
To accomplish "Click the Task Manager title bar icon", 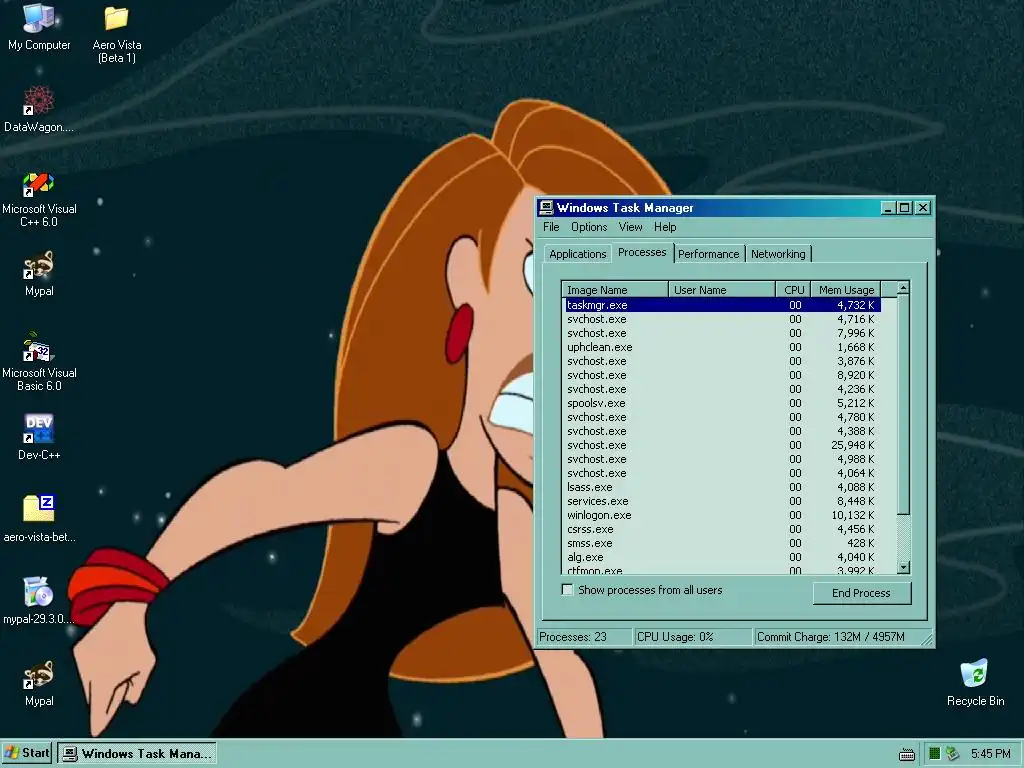I will [x=546, y=208].
